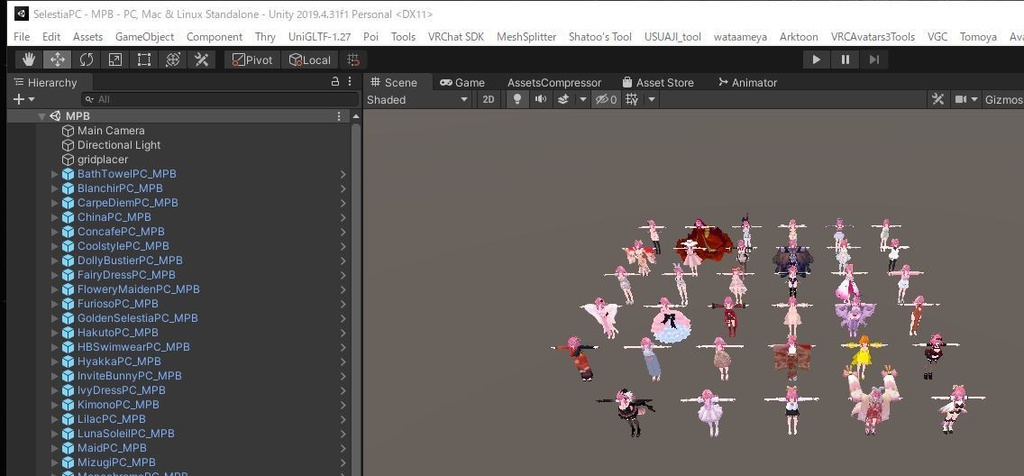The width and height of the screenshot is (1024, 476).
Task: Click the MaidPC_MPB prefab cube icon
Action: [68, 448]
